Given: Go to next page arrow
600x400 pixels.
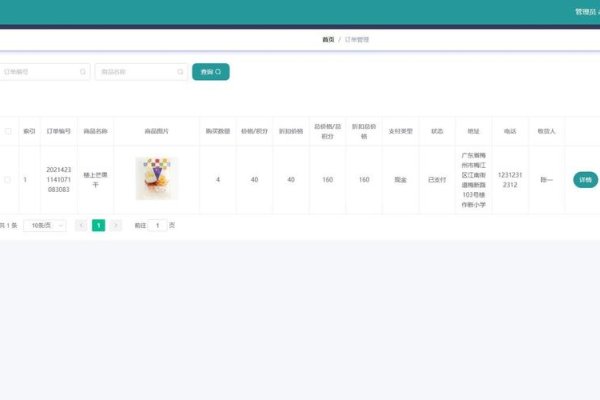Looking at the screenshot, I should [x=116, y=225].
